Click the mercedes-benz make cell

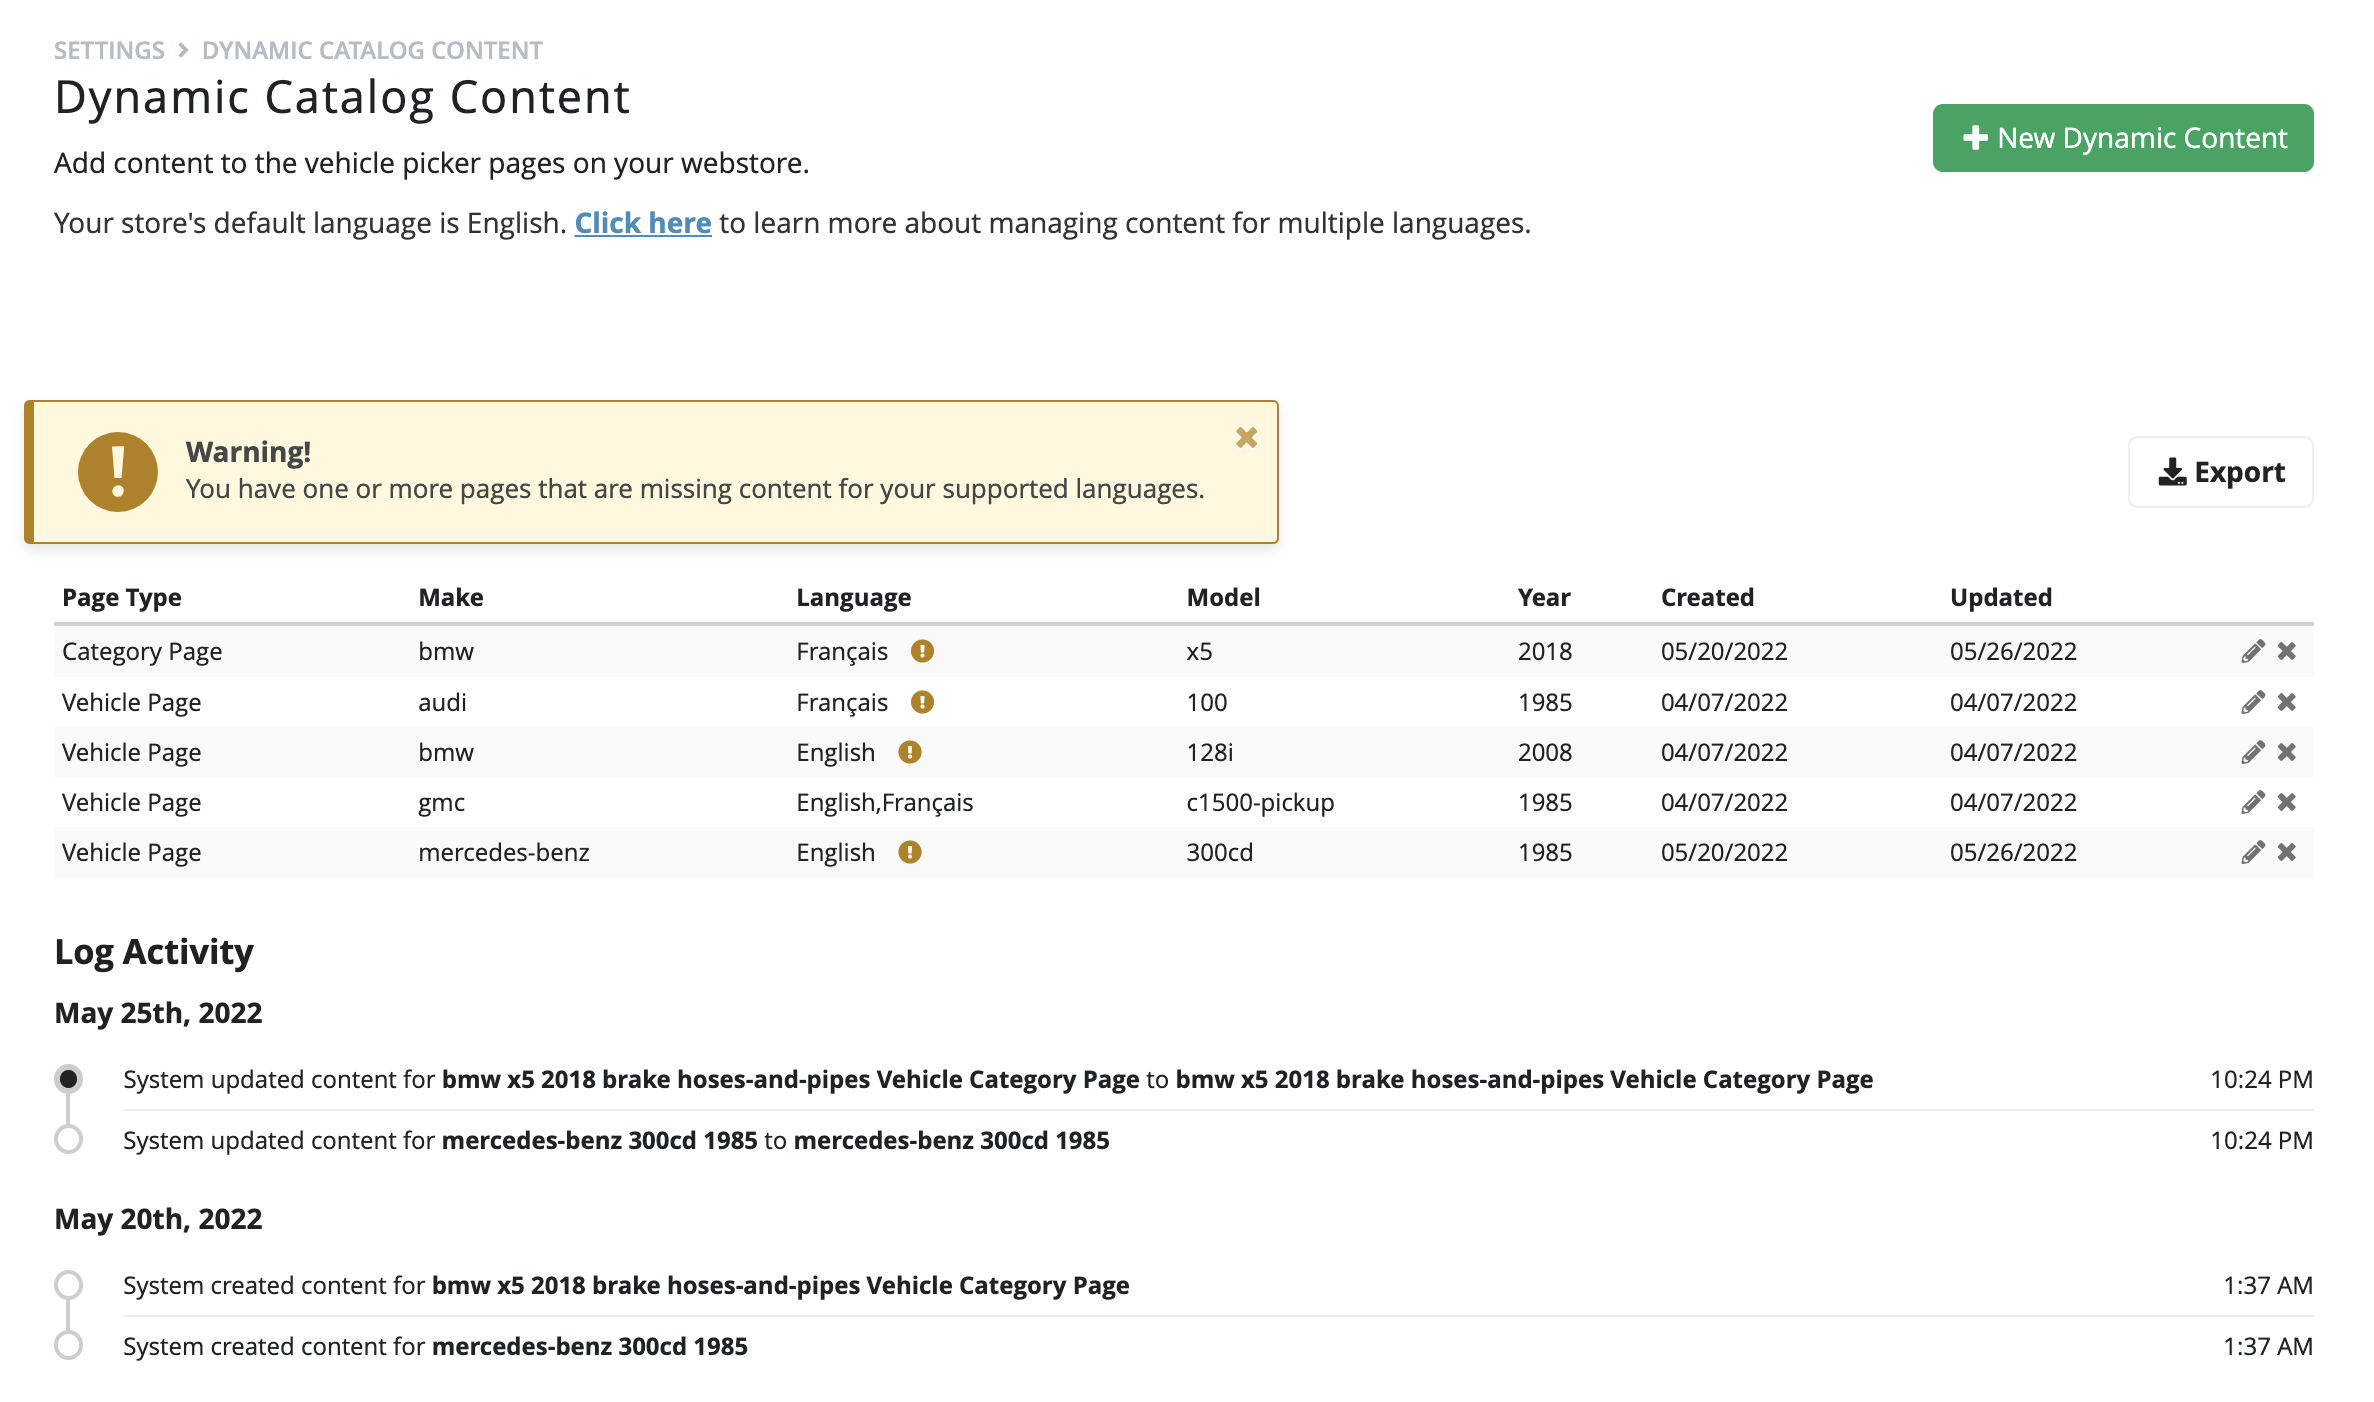503,852
